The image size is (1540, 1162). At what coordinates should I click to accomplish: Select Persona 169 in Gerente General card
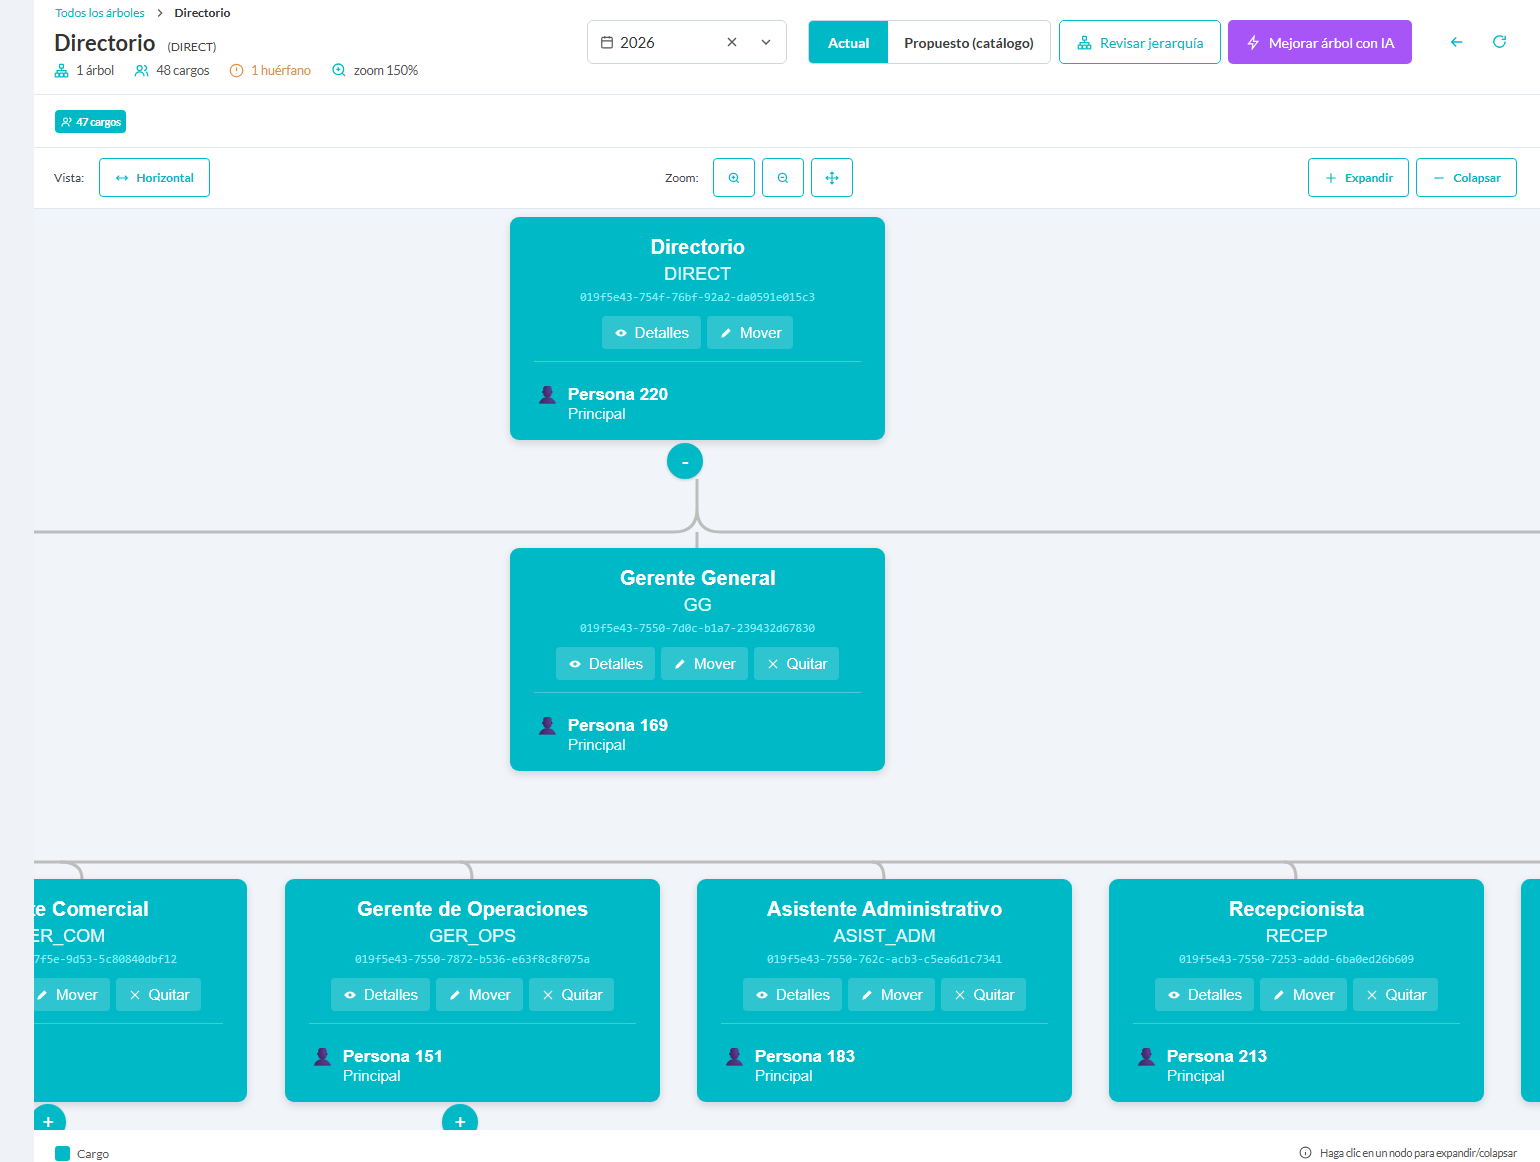pyautogui.click(x=618, y=725)
